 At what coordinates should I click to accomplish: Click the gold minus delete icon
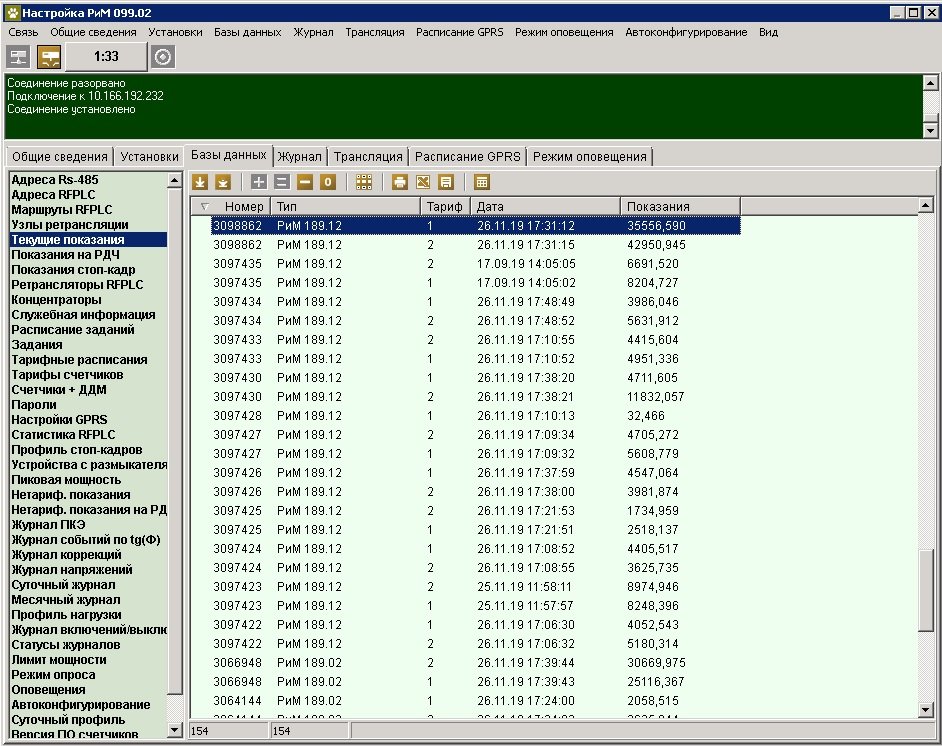(305, 182)
